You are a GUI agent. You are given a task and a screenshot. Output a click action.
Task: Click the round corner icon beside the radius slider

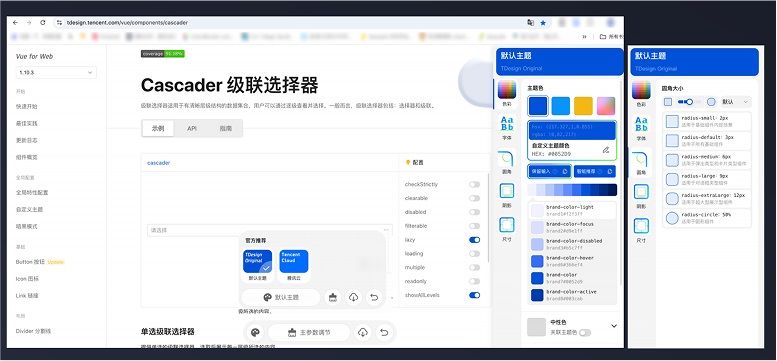(x=712, y=102)
